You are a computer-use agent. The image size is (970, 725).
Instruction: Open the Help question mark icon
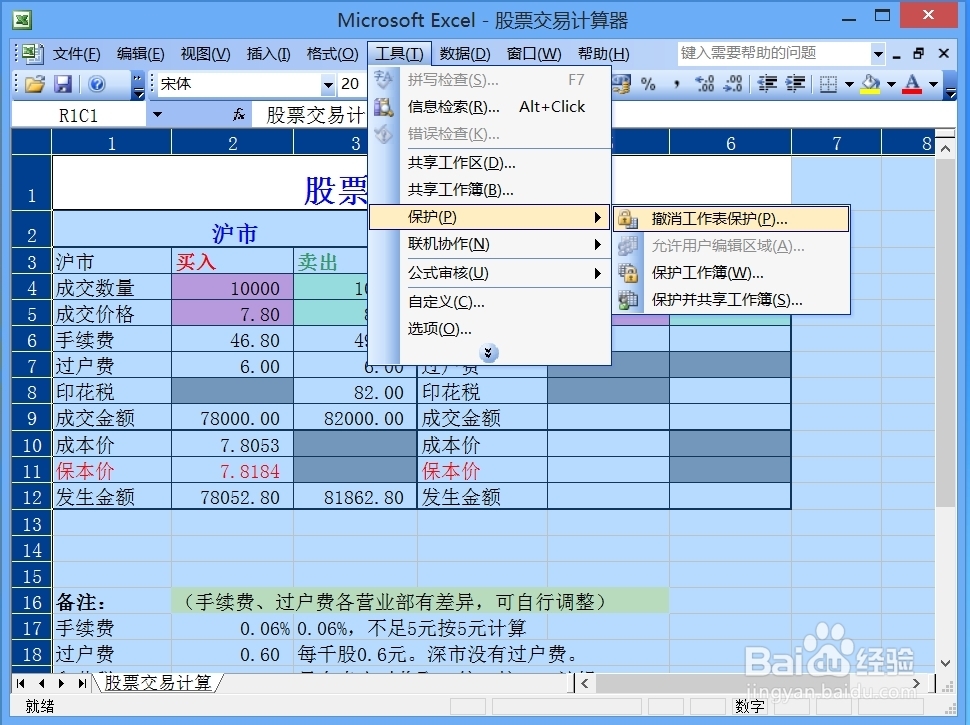click(97, 84)
